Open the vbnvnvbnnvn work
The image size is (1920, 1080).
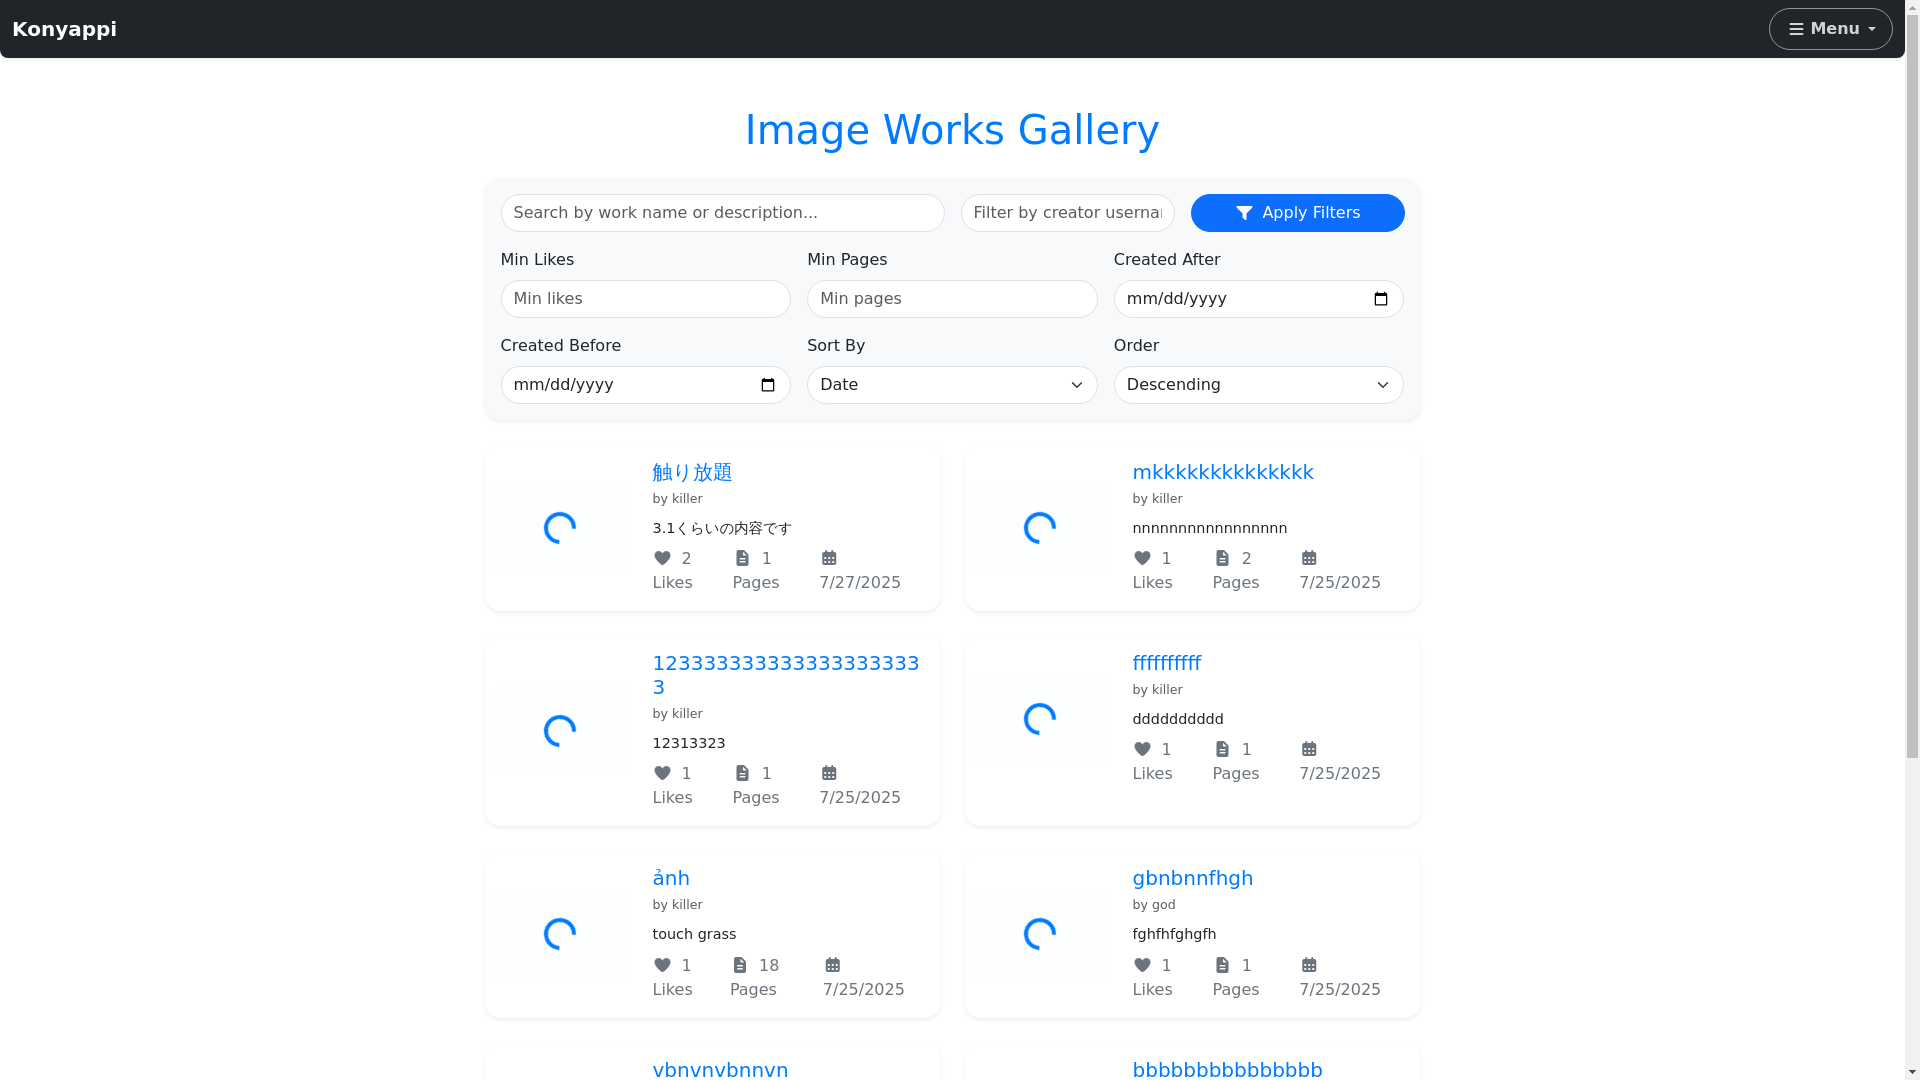(720, 1069)
